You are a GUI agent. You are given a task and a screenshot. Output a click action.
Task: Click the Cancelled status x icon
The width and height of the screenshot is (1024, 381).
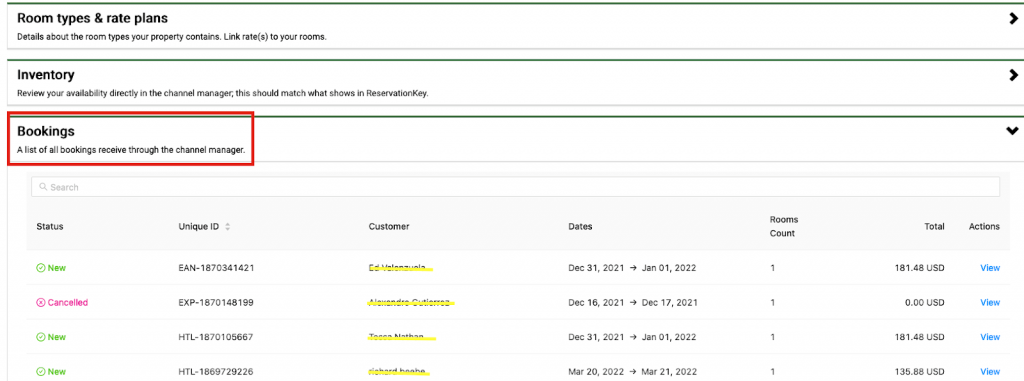(40, 303)
